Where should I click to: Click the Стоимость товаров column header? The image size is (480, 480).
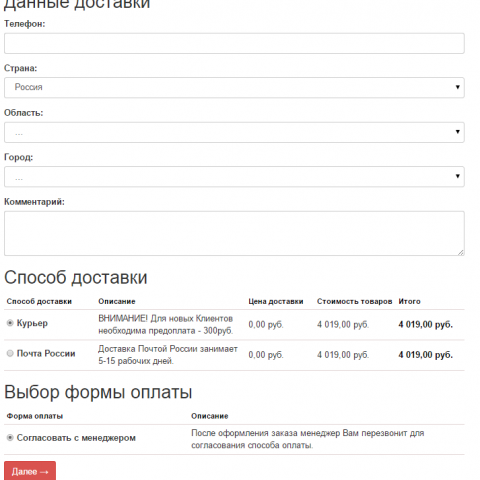coord(355,301)
